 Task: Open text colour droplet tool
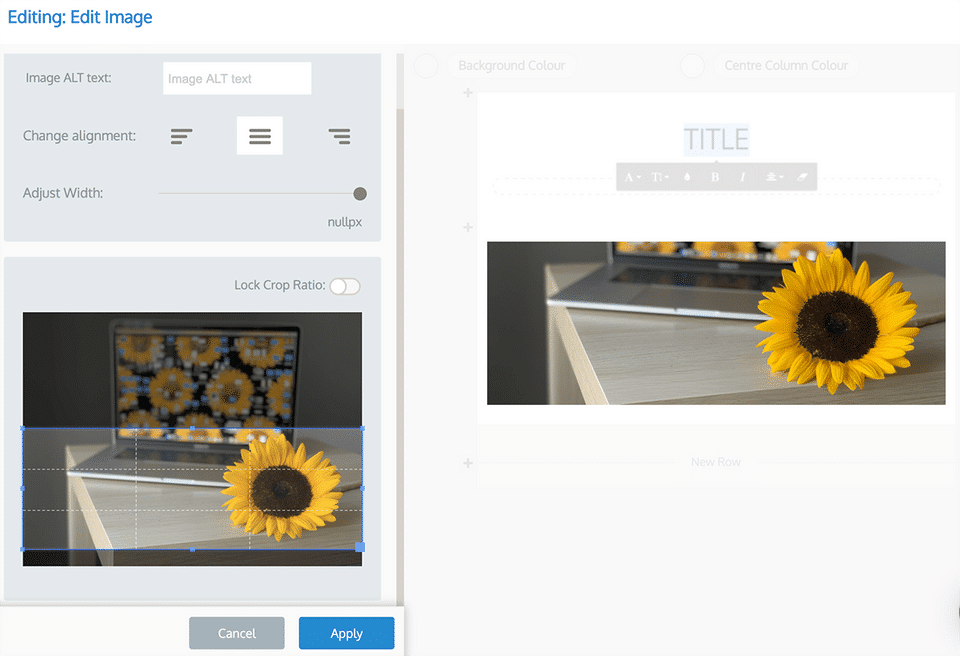click(x=687, y=177)
